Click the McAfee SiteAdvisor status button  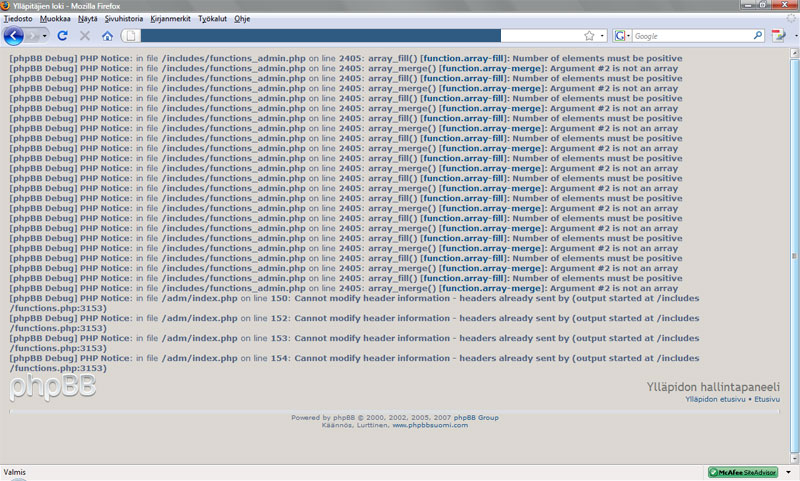(743, 472)
